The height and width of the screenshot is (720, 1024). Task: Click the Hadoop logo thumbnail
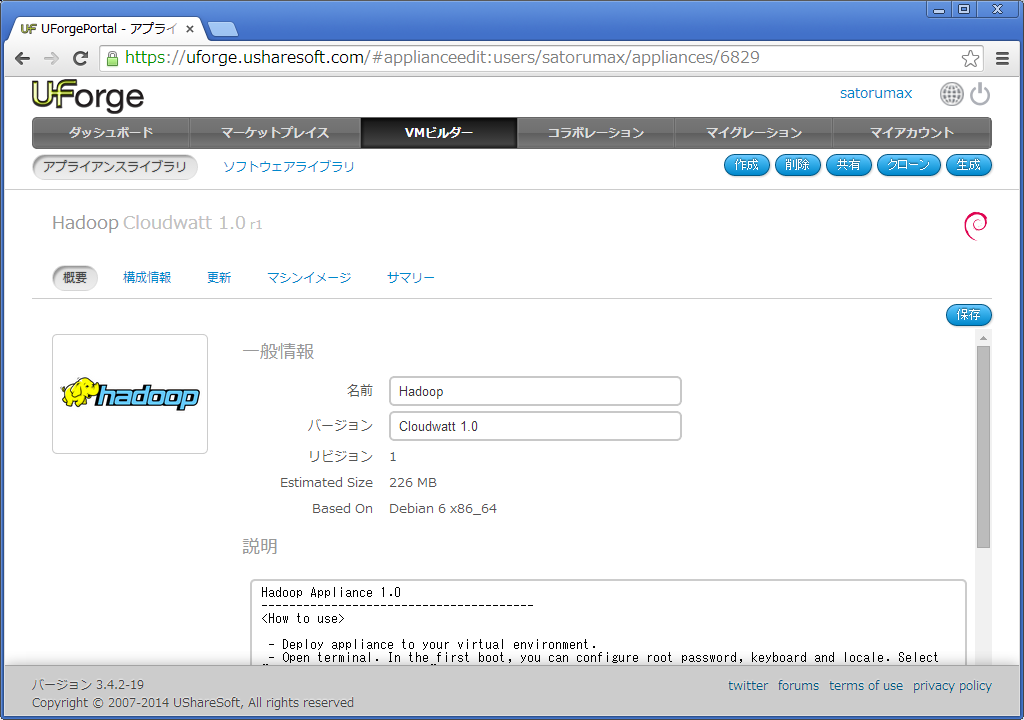pyautogui.click(x=130, y=394)
